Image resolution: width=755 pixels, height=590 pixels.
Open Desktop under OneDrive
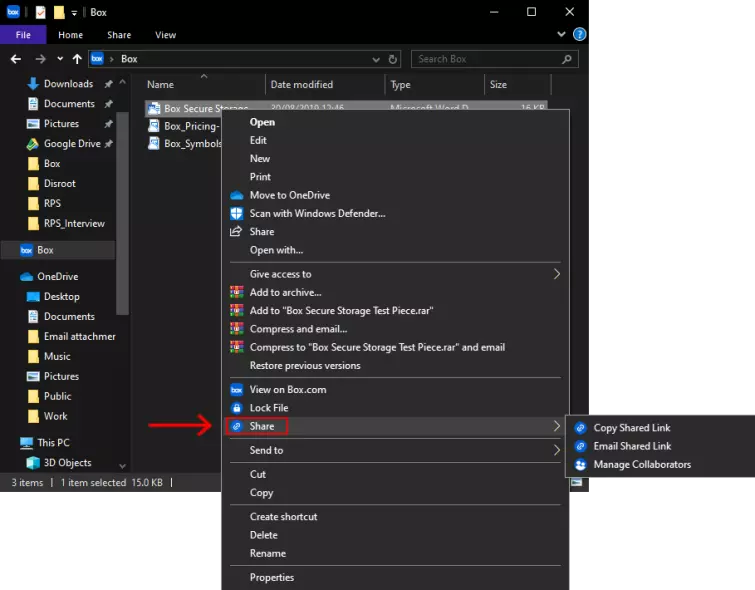point(61,297)
